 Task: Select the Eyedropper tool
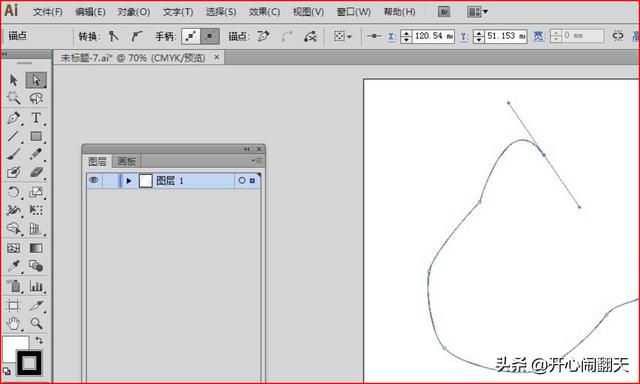(13, 266)
